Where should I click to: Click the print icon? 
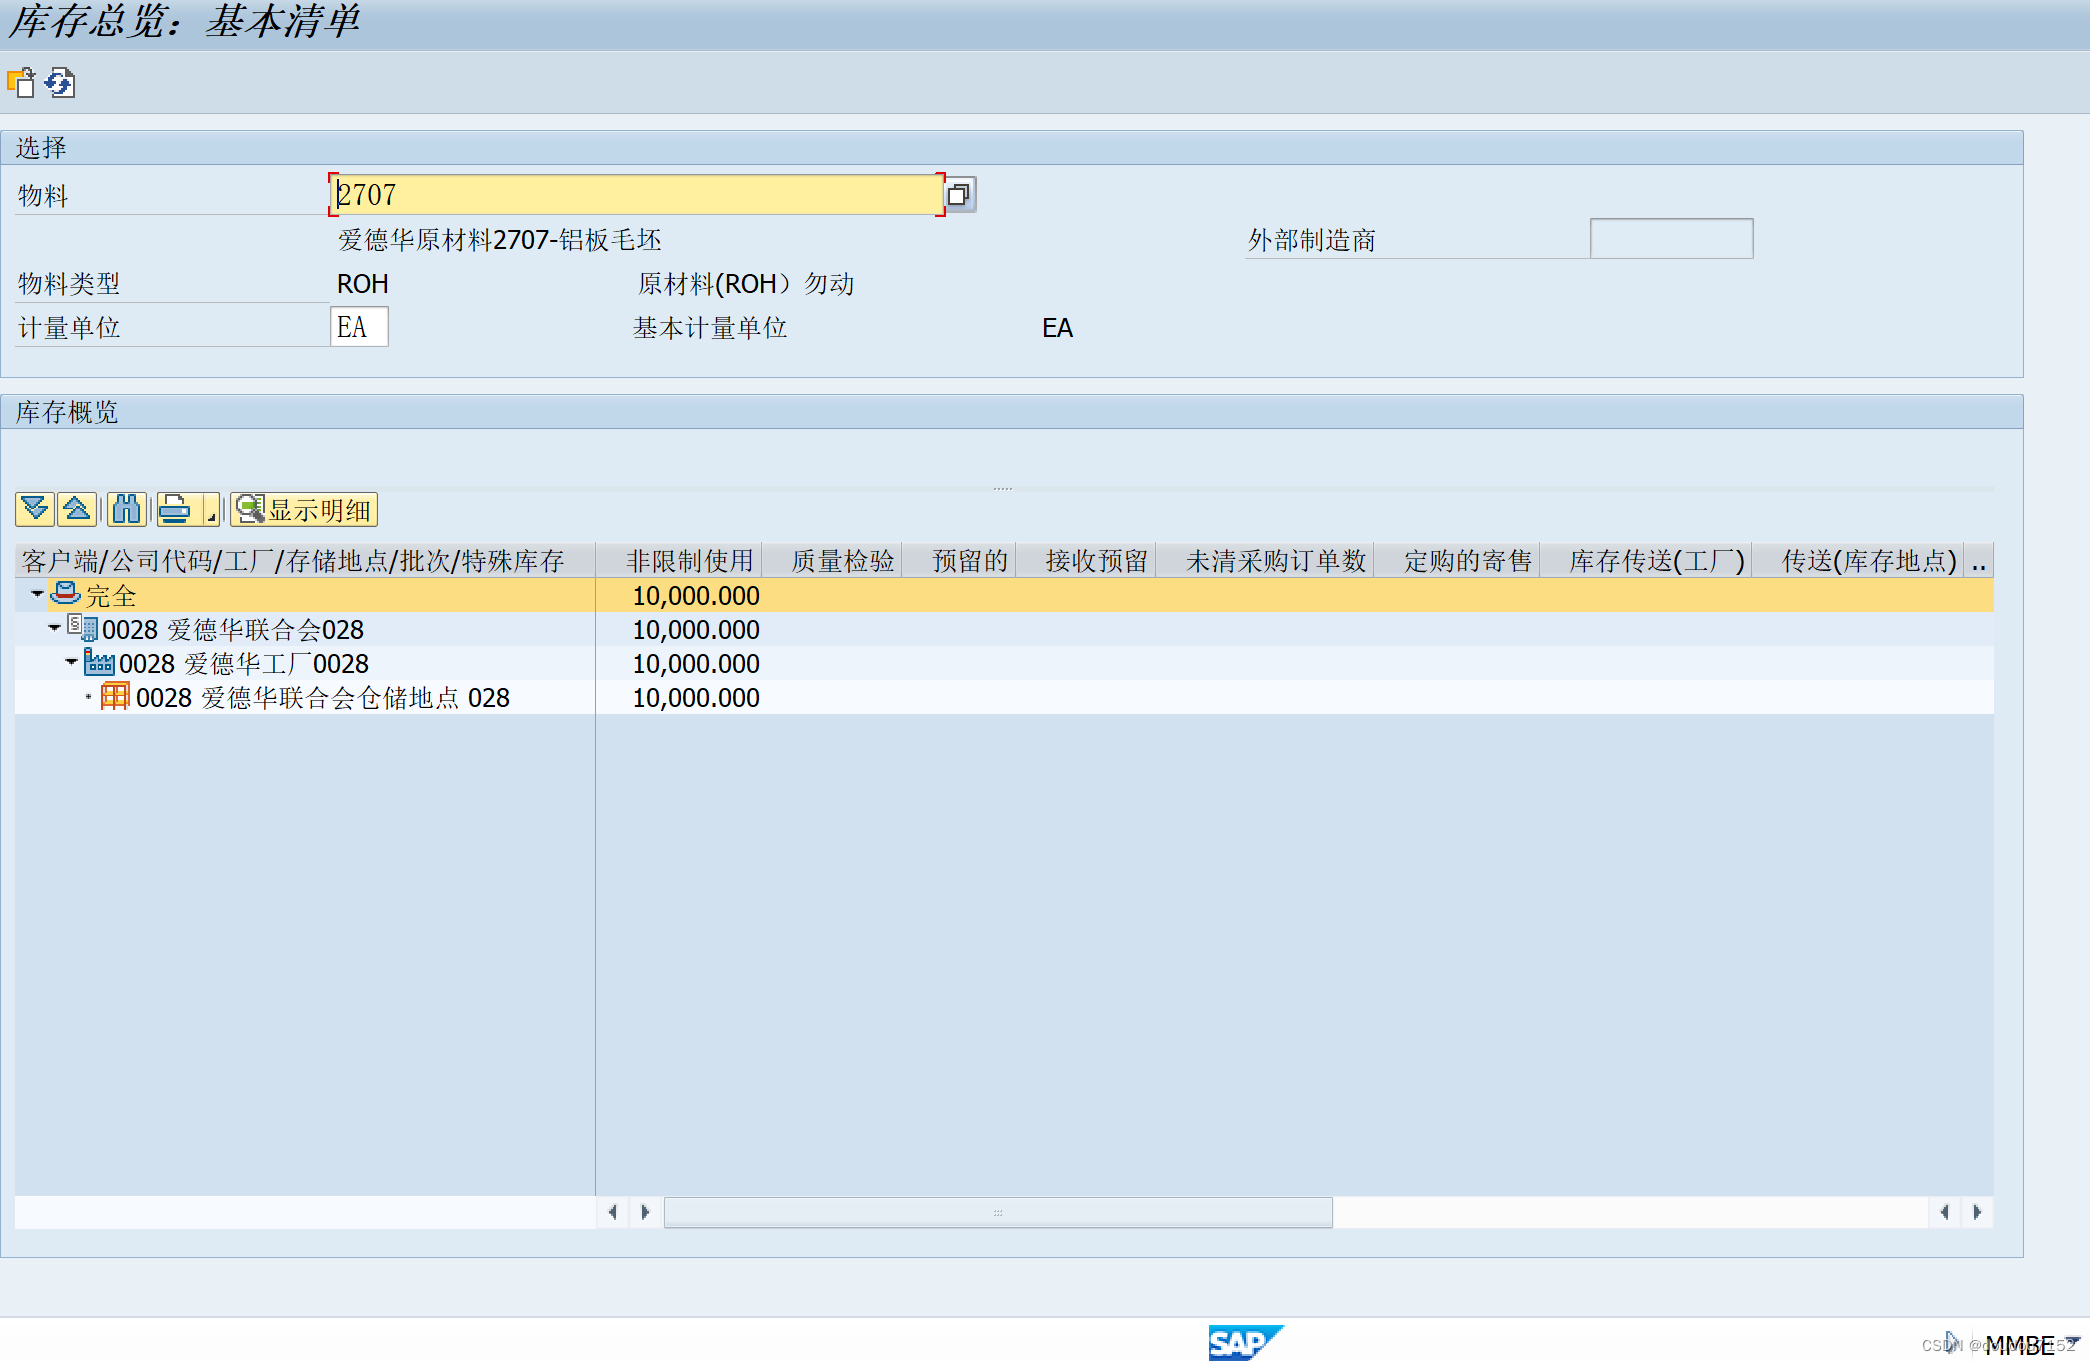click(x=176, y=509)
